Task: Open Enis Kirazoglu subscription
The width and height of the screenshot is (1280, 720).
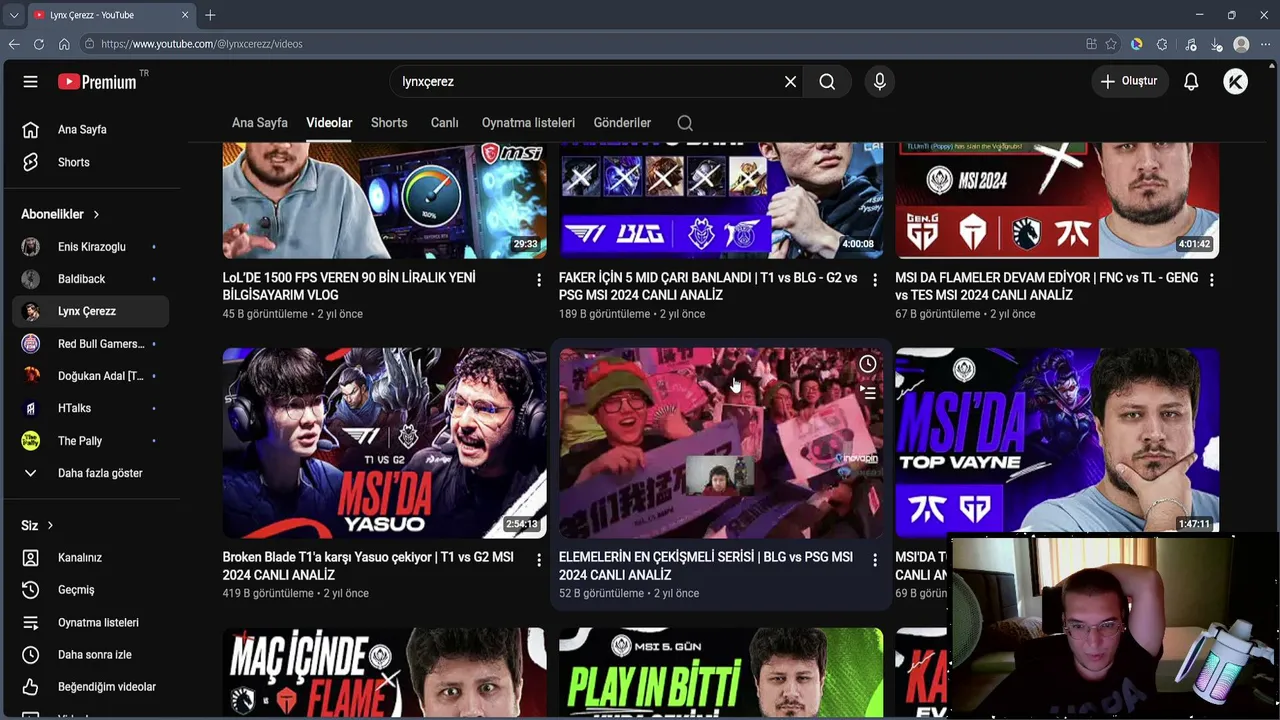Action: click(x=90, y=247)
